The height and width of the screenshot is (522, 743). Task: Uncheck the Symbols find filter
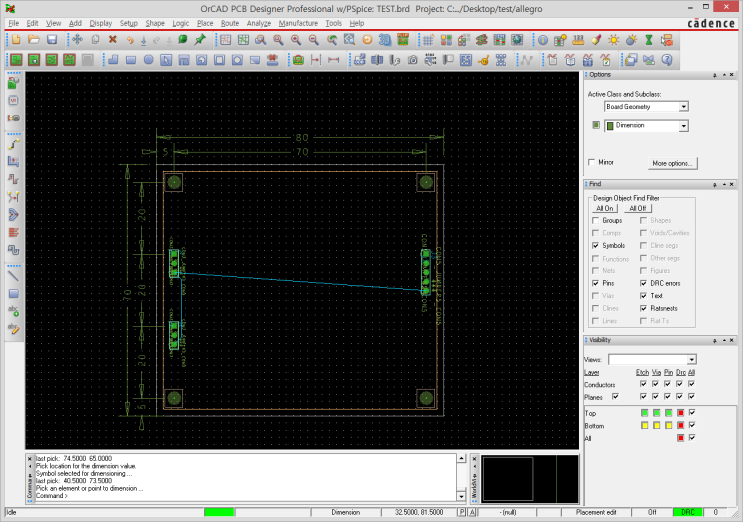596,245
